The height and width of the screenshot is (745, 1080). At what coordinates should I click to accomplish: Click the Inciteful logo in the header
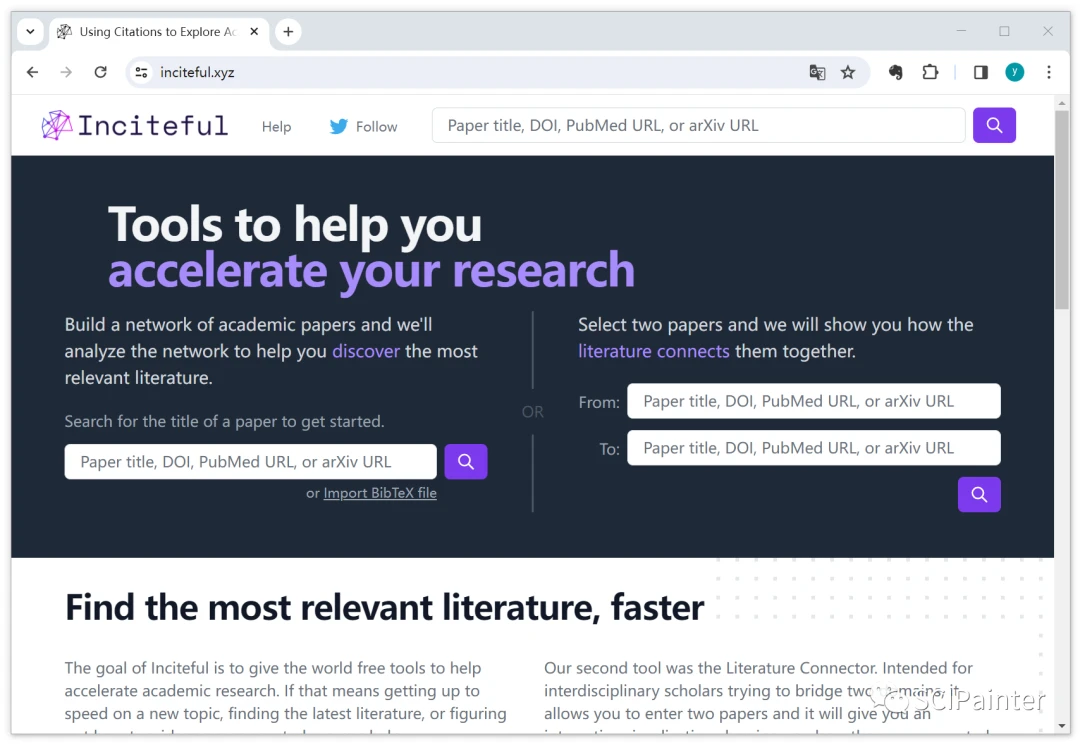click(135, 125)
